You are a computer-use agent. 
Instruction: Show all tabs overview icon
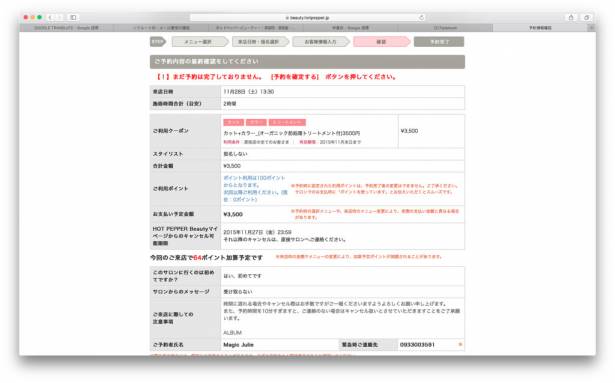586,17
